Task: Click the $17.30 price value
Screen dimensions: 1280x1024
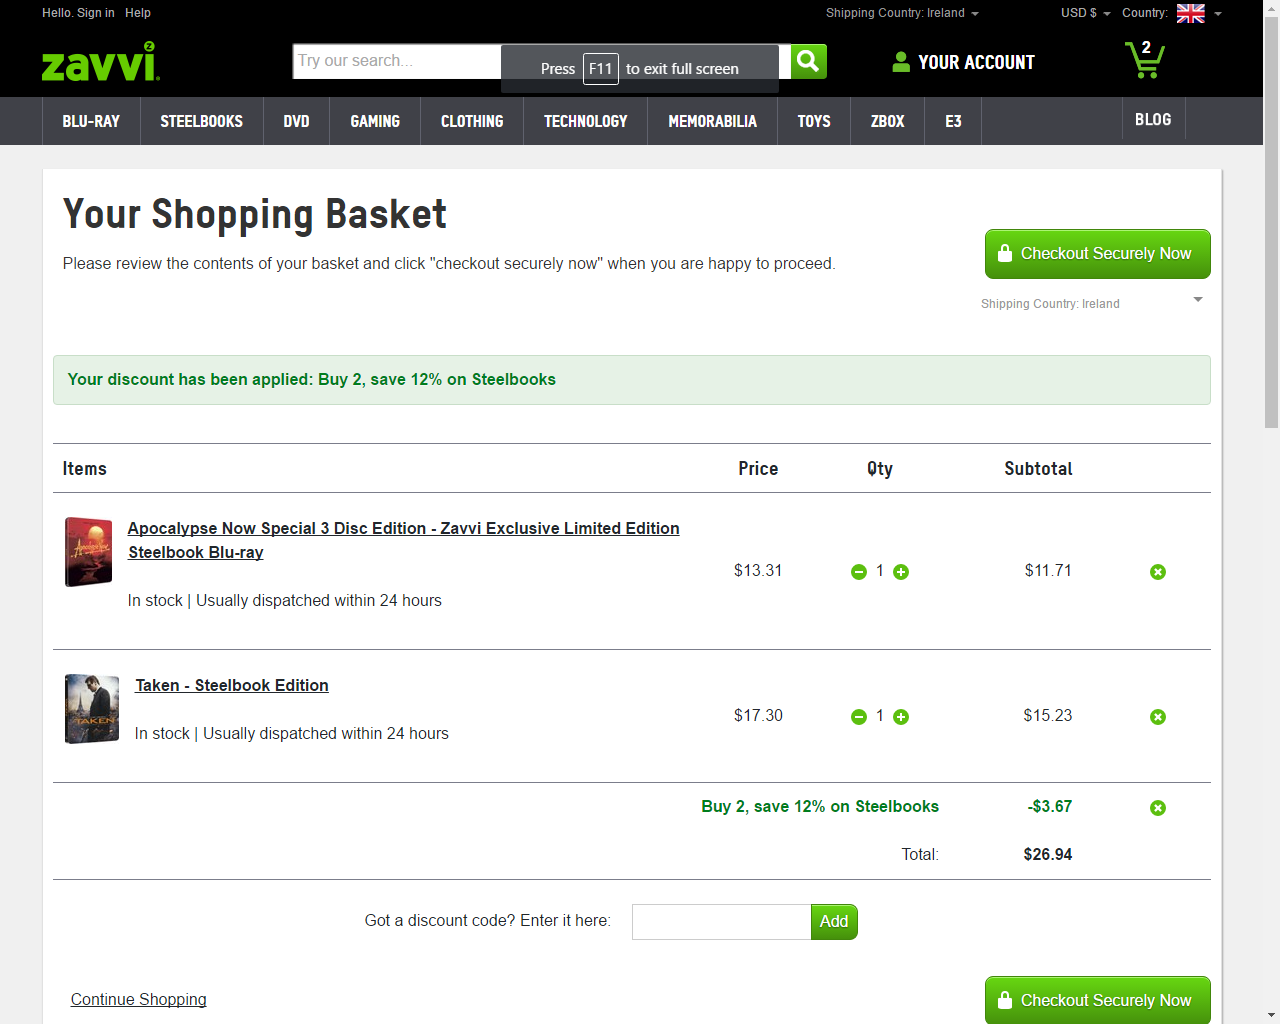Action: [758, 715]
